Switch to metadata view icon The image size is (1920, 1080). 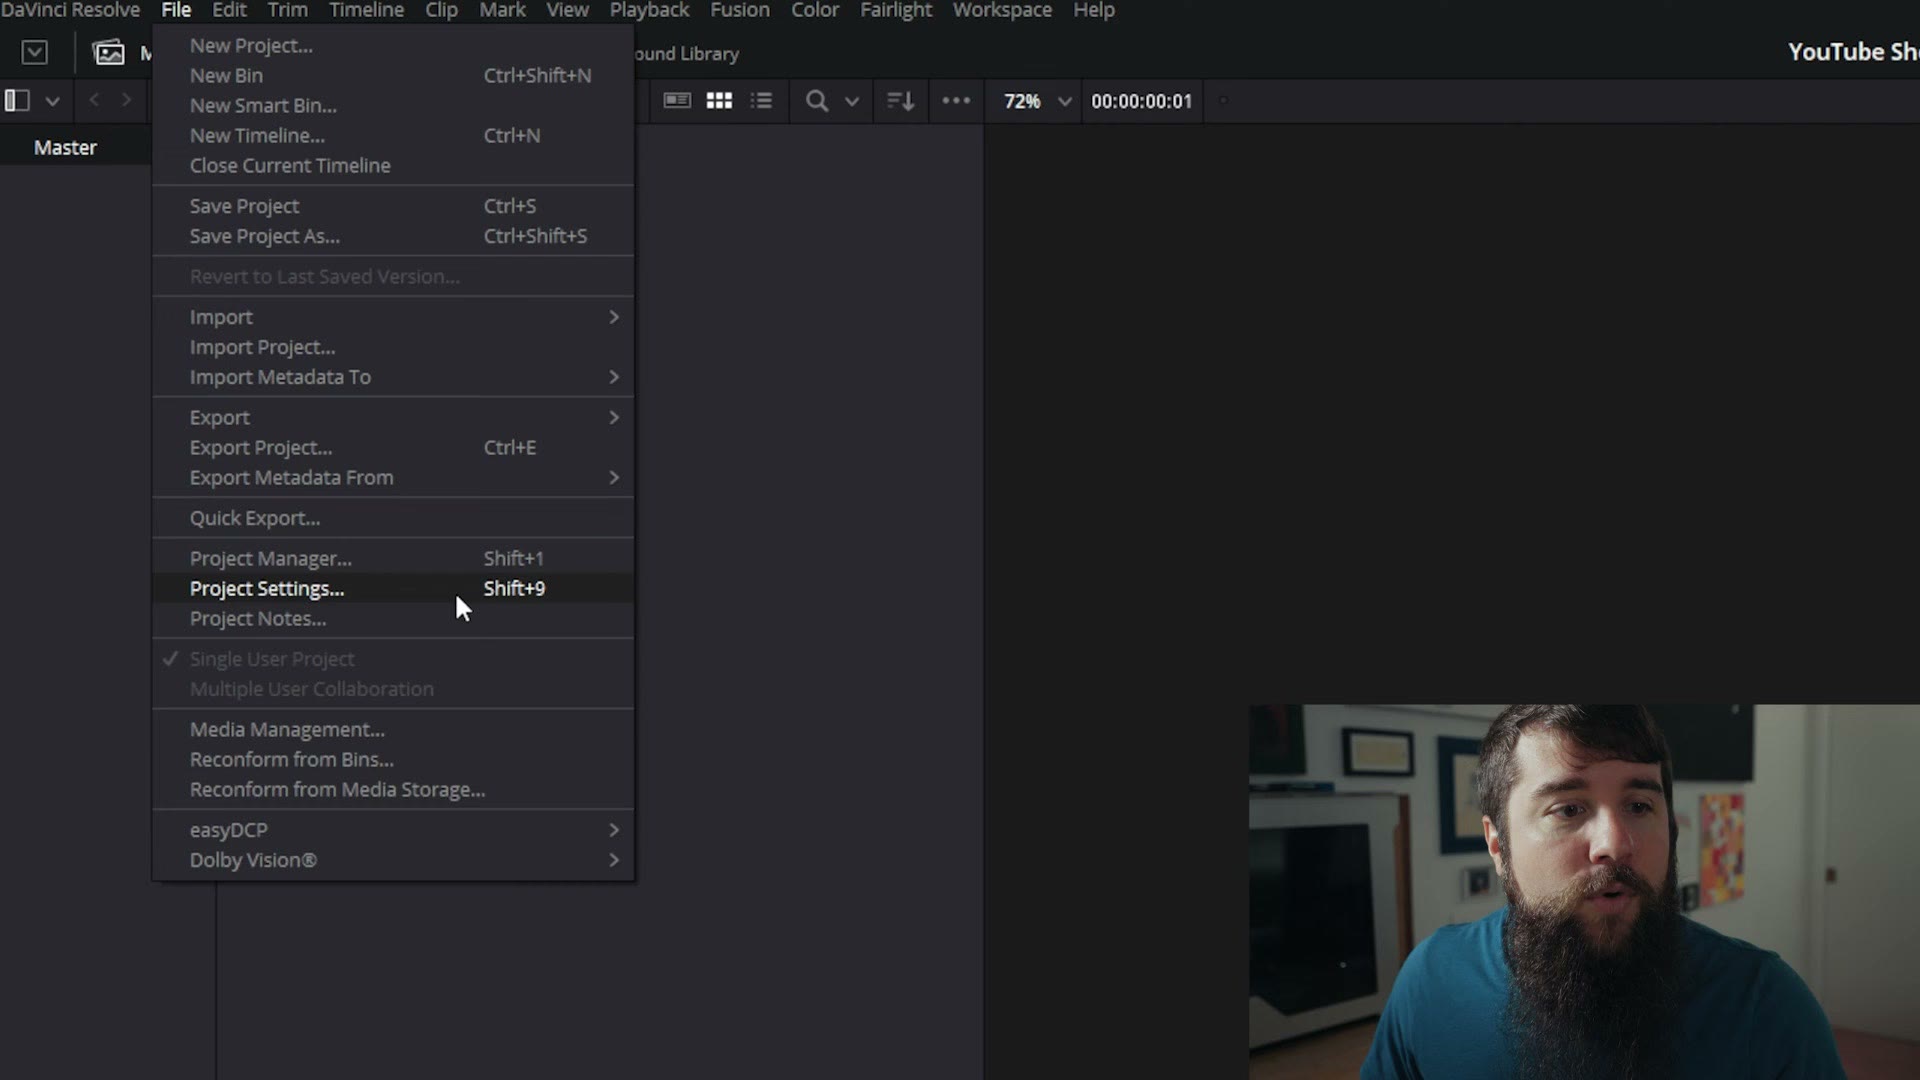pyautogui.click(x=677, y=100)
